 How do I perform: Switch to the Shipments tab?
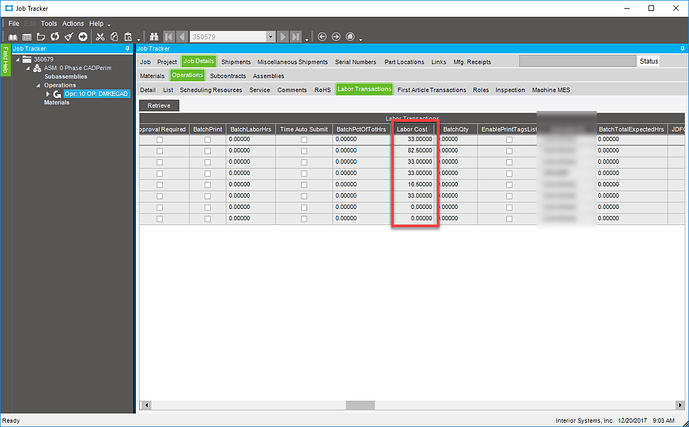[x=236, y=62]
